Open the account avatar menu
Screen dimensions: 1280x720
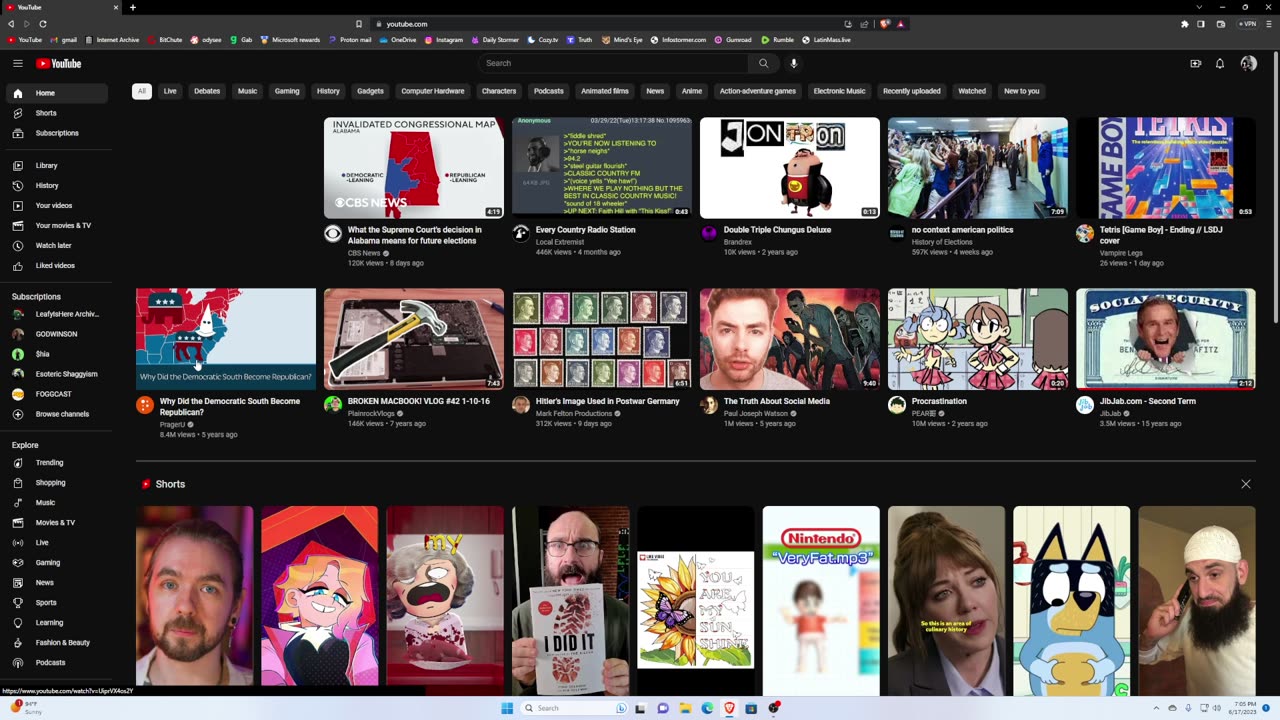[x=1249, y=63]
